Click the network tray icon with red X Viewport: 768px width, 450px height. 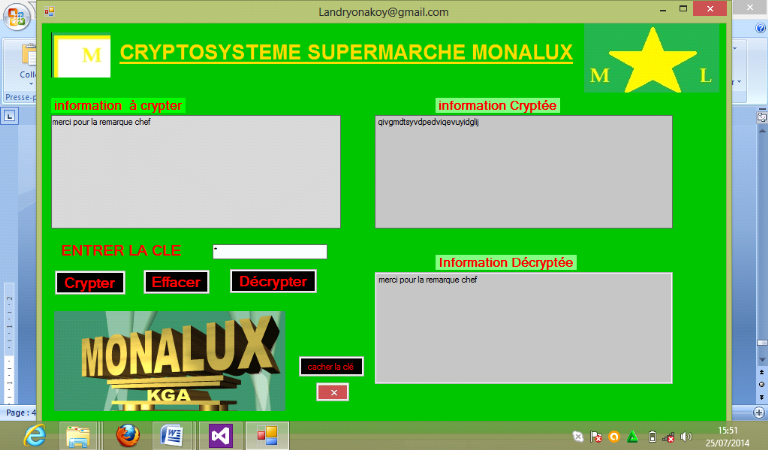click(x=669, y=437)
